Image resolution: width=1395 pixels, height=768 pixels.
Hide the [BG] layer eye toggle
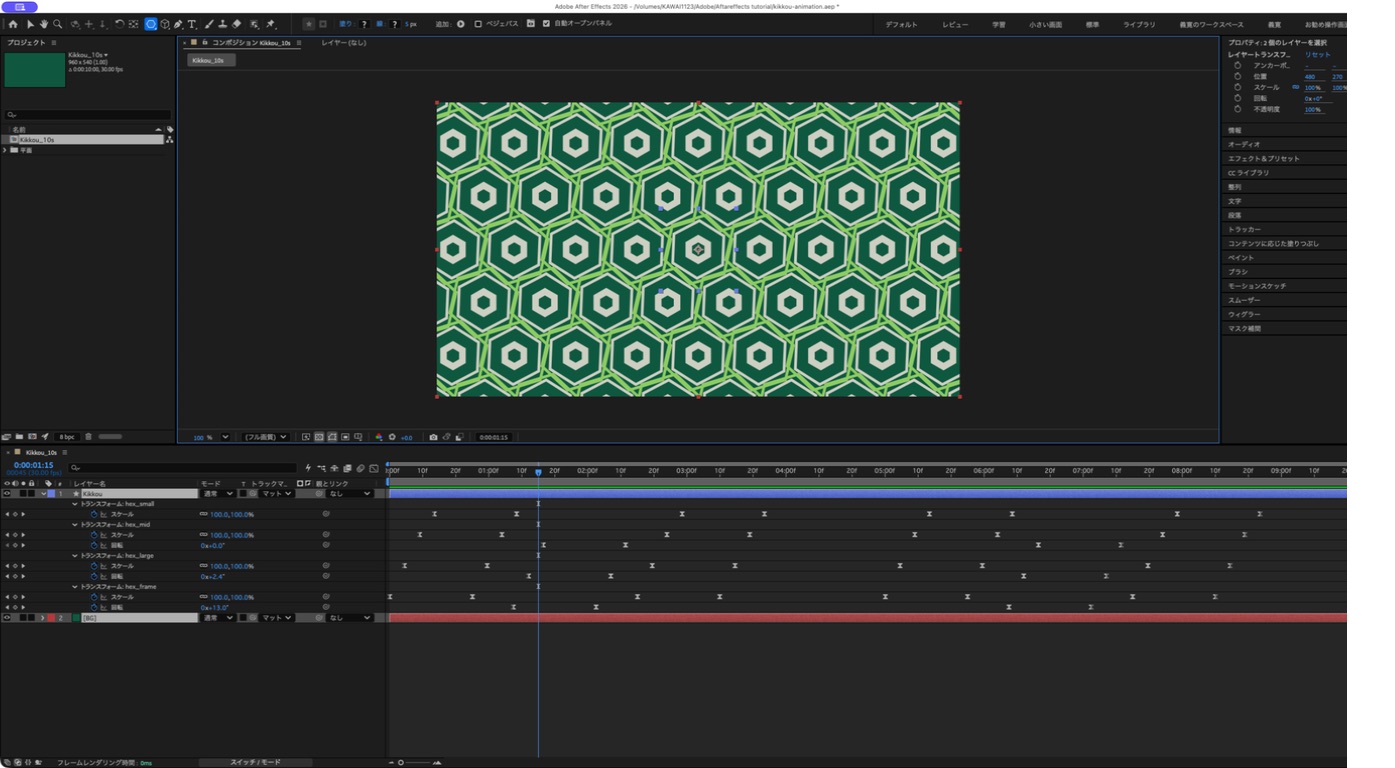click(7, 618)
